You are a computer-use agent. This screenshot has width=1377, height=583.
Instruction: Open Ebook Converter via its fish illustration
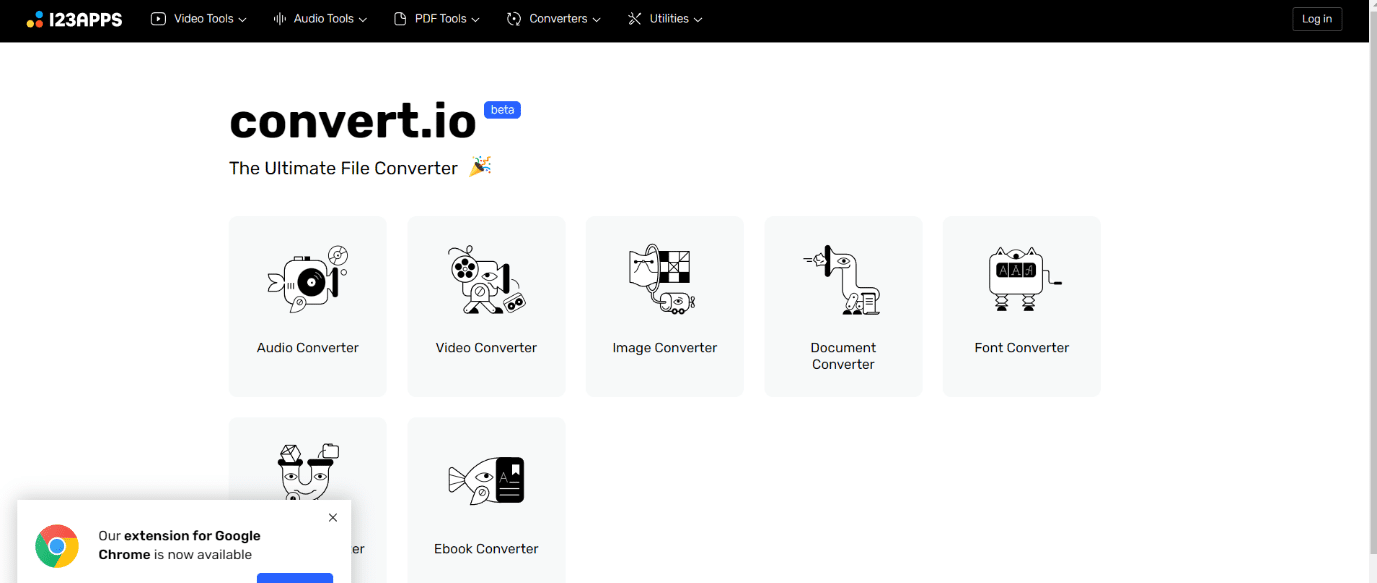coord(486,480)
